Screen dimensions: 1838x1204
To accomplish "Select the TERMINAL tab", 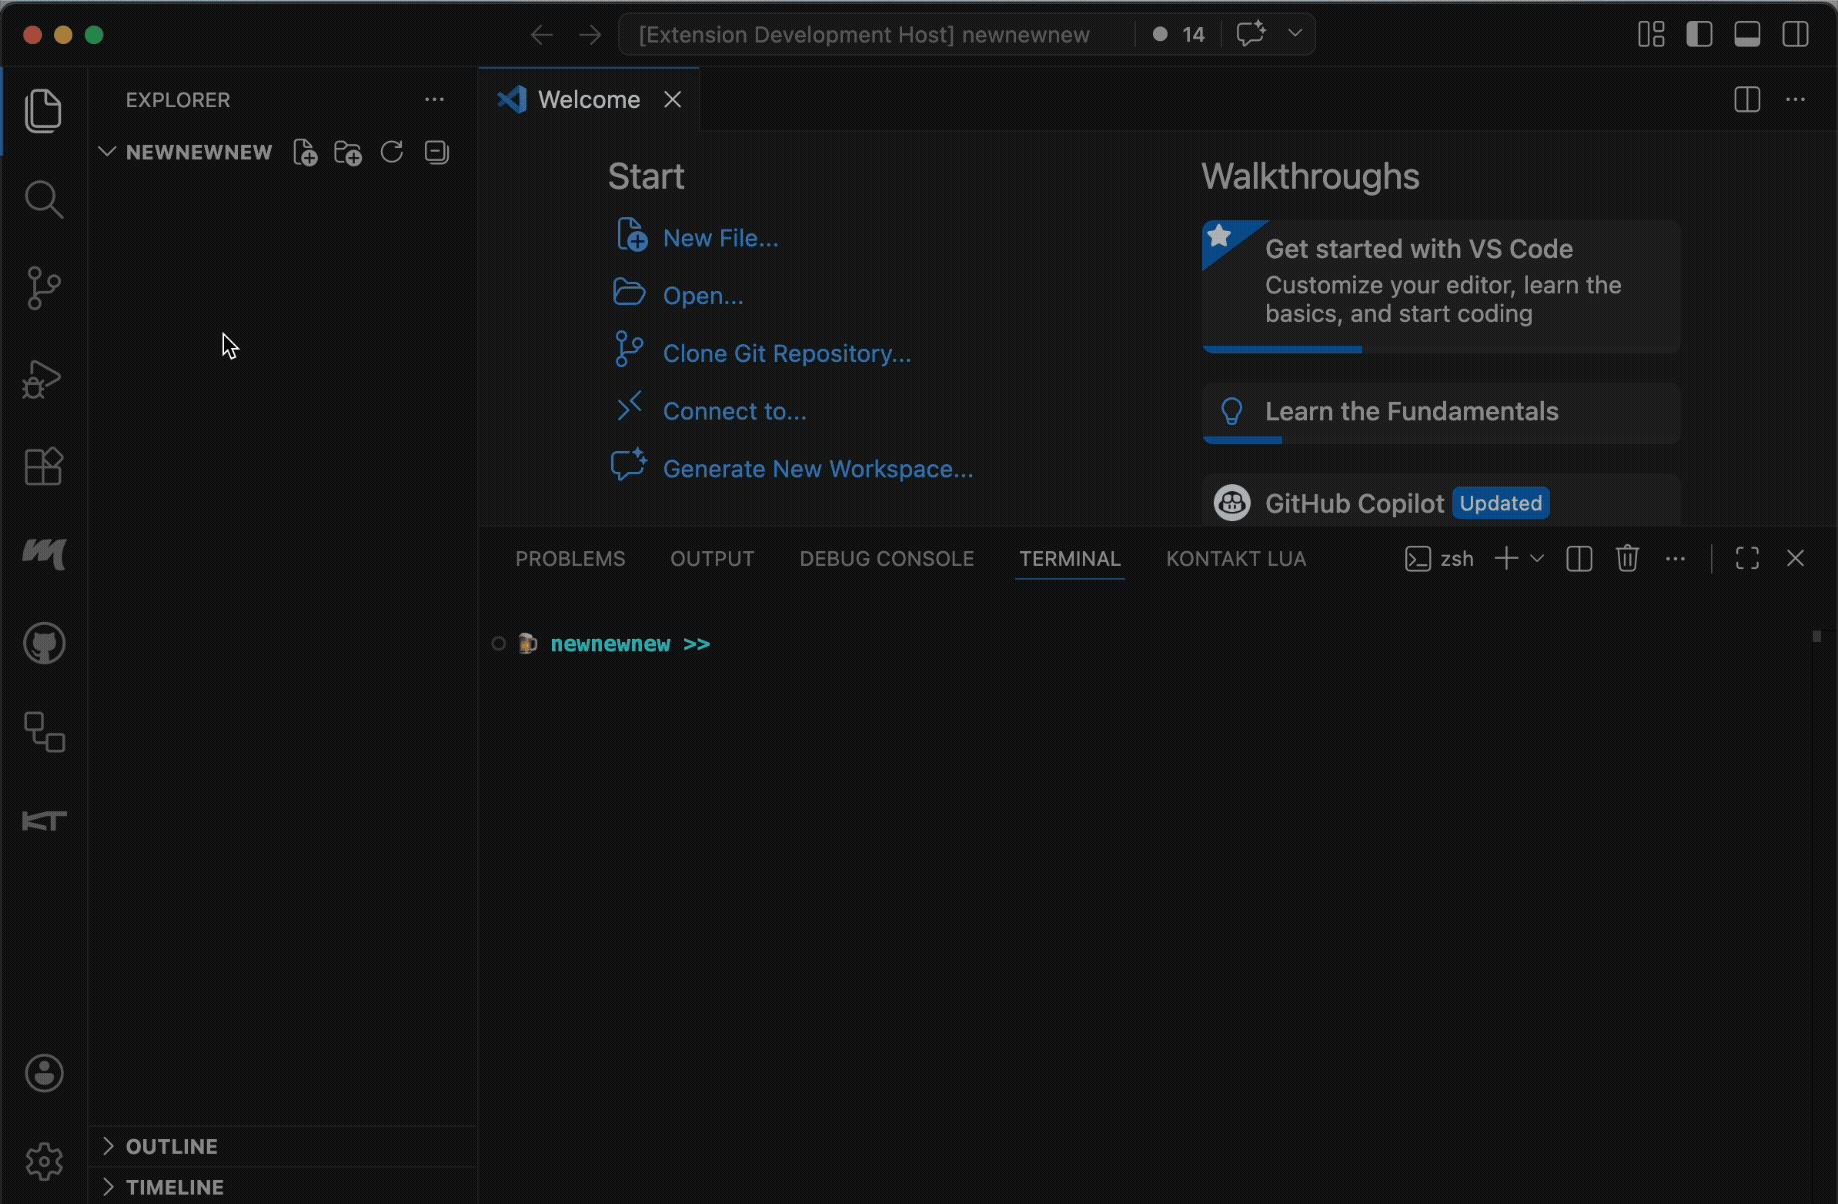I will pos(1070,558).
